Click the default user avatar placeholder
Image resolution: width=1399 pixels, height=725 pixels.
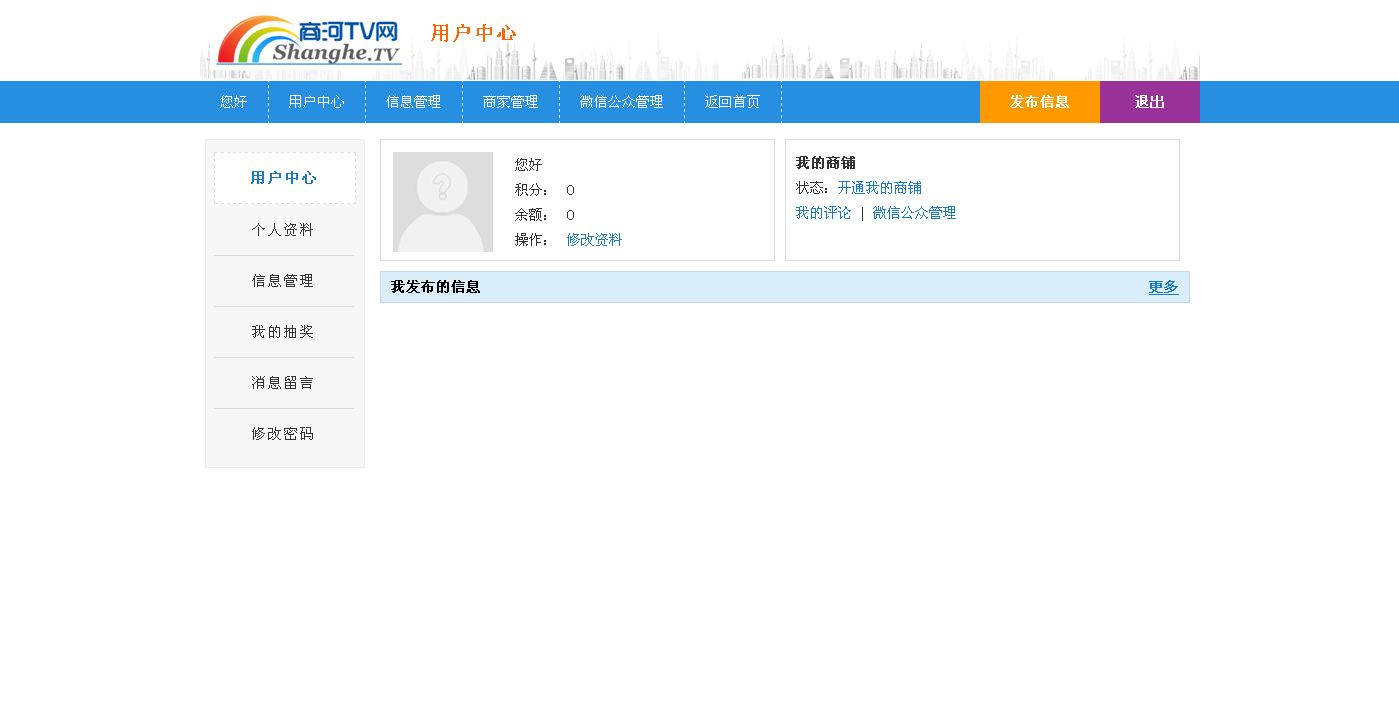443,202
